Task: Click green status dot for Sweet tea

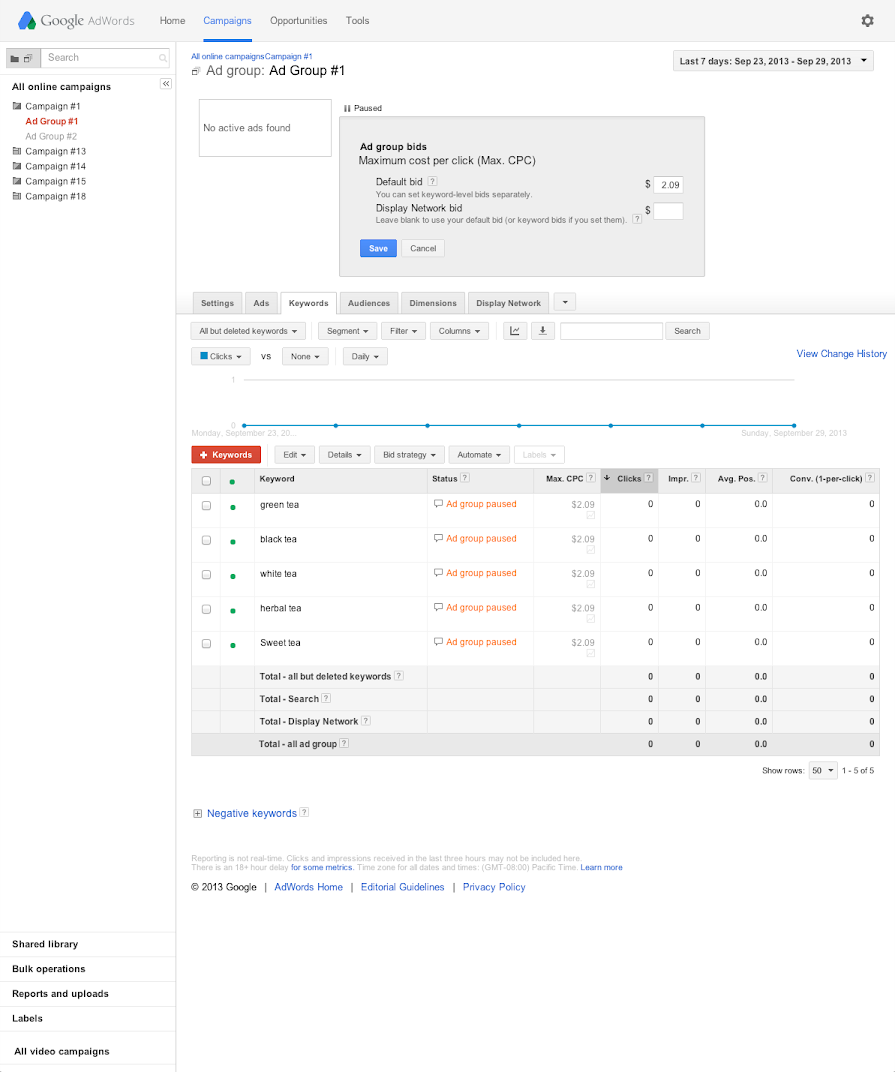Action: pyautogui.click(x=233, y=645)
